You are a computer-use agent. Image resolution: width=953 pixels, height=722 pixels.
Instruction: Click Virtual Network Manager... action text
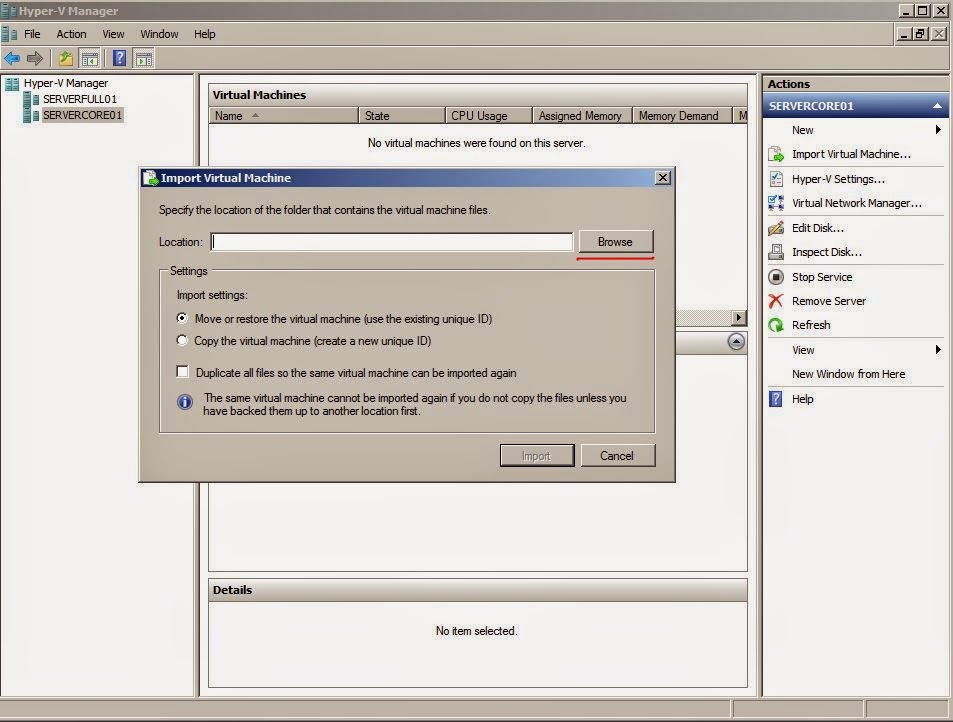856,203
